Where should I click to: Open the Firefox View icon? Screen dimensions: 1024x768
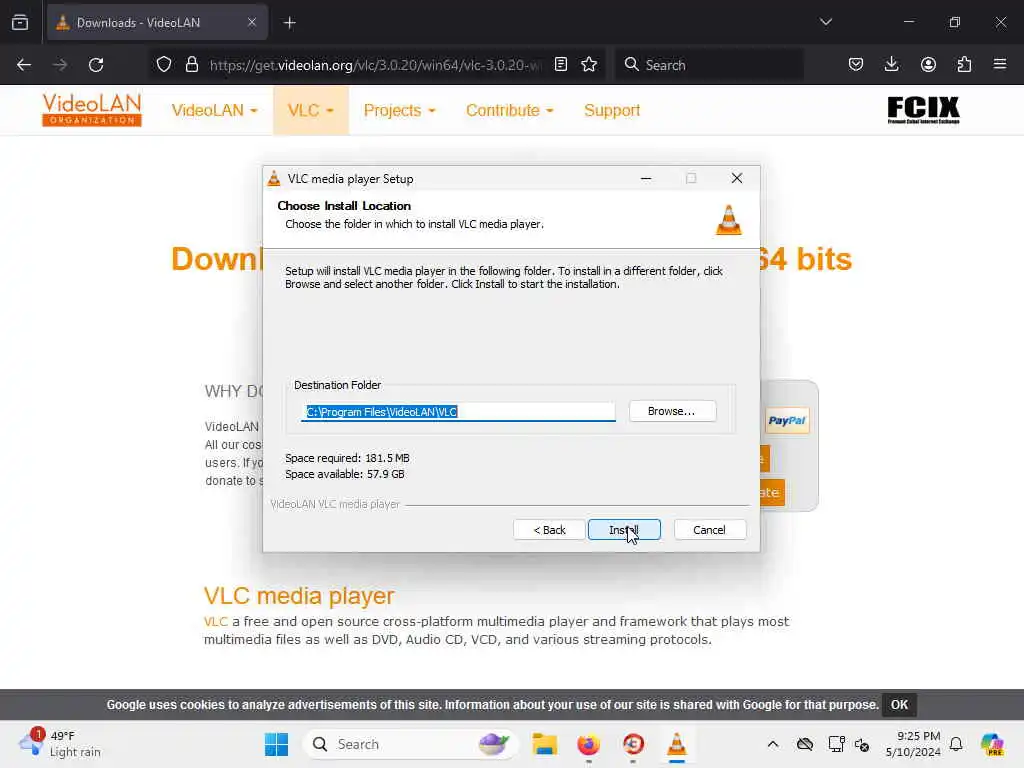(20, 23)
